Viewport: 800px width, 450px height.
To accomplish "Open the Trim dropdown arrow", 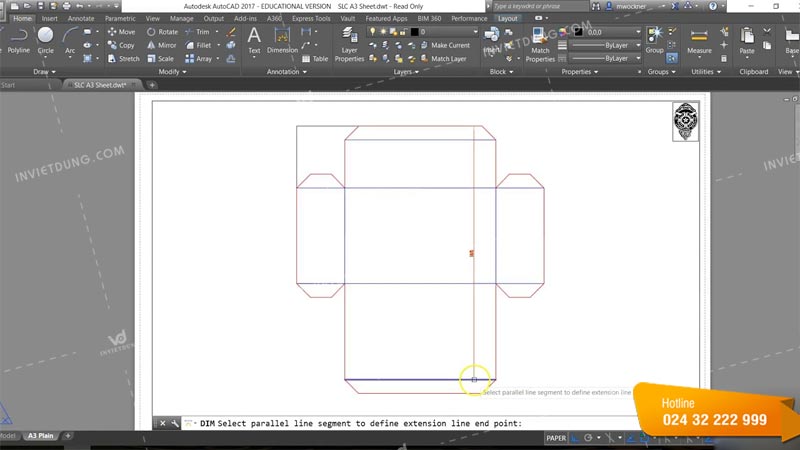I will point(217,32).
